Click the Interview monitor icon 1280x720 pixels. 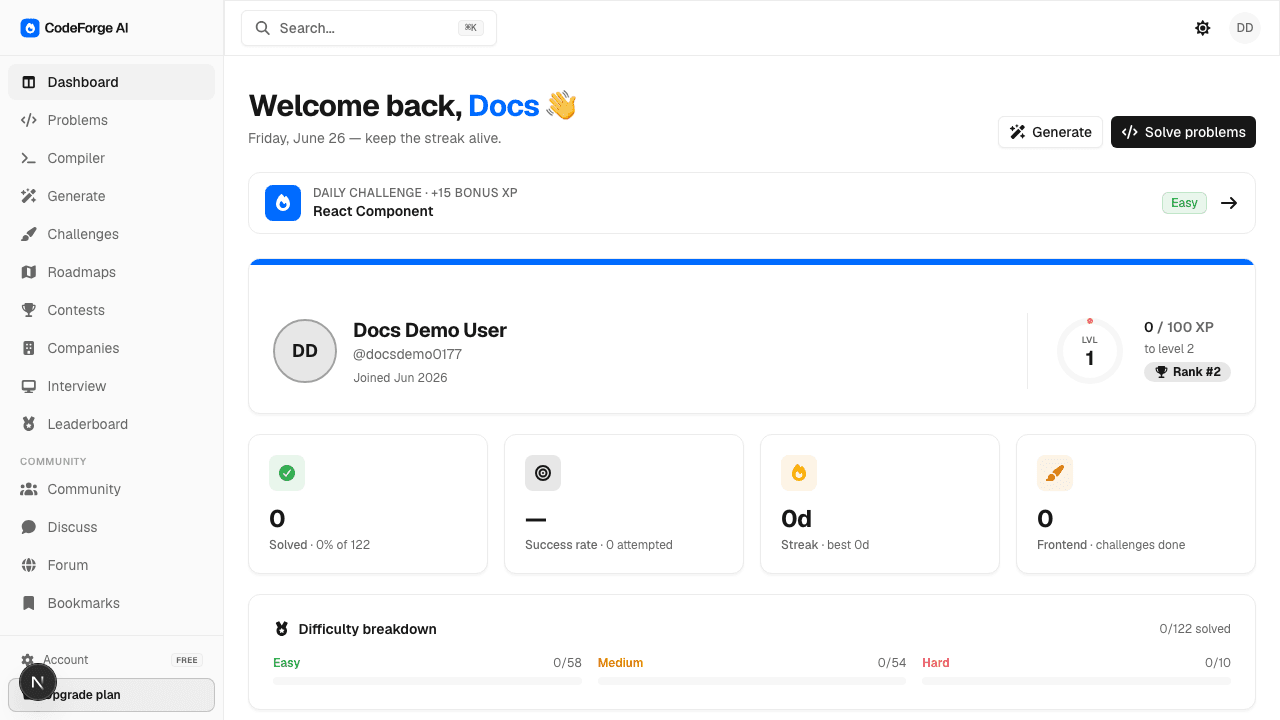29,386
